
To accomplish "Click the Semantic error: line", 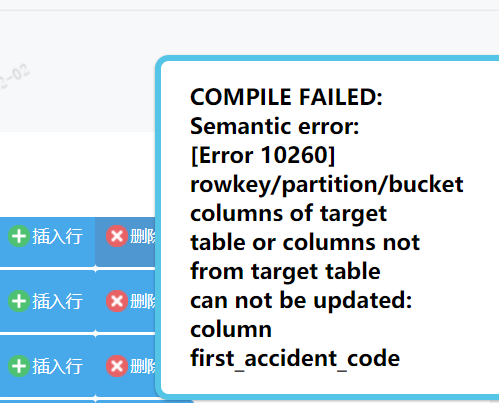I will 275,126.
